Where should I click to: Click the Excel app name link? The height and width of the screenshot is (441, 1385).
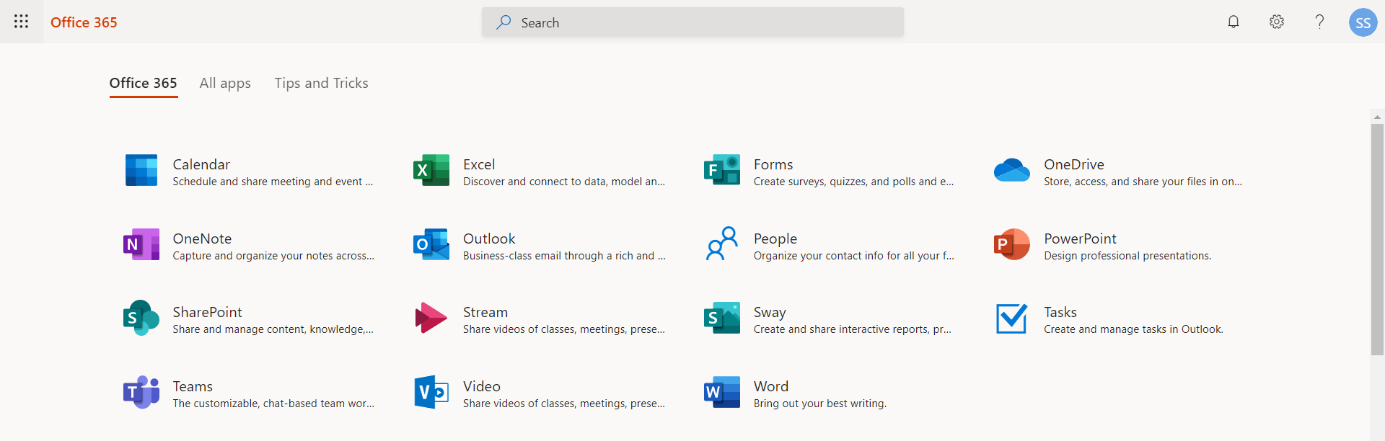[479, 164]
